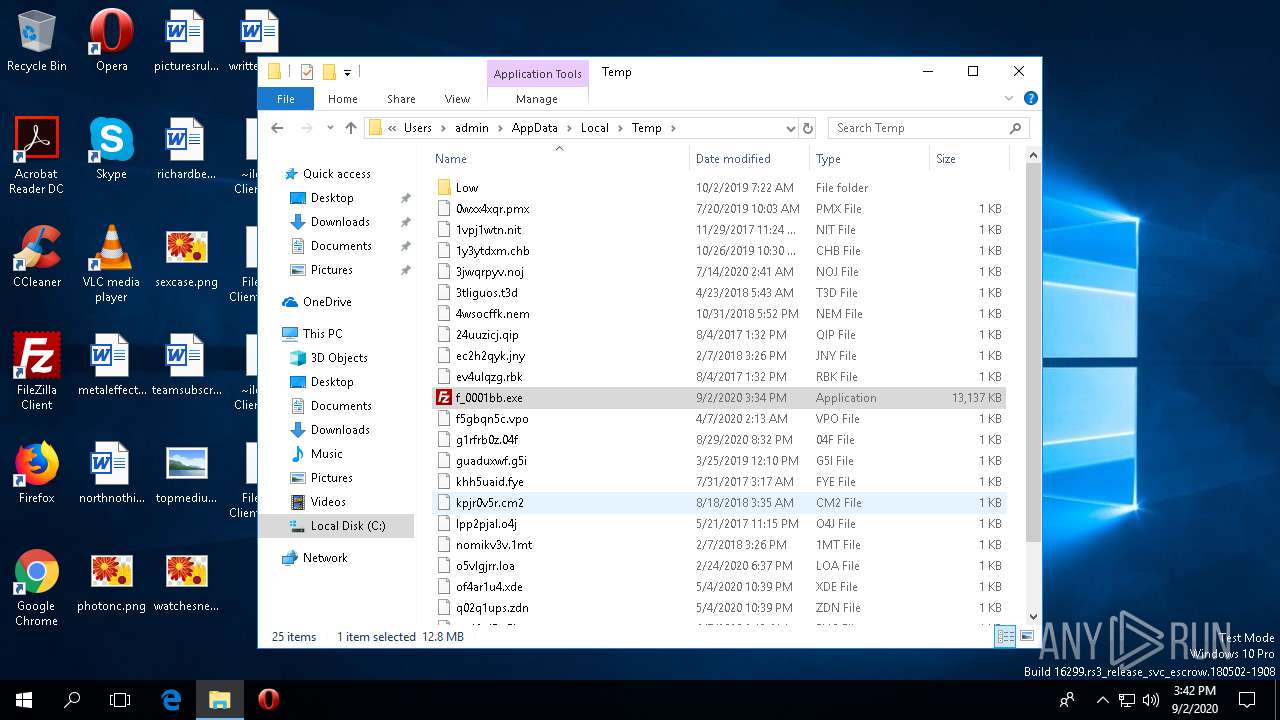Sort files by Date modified column

749,159
